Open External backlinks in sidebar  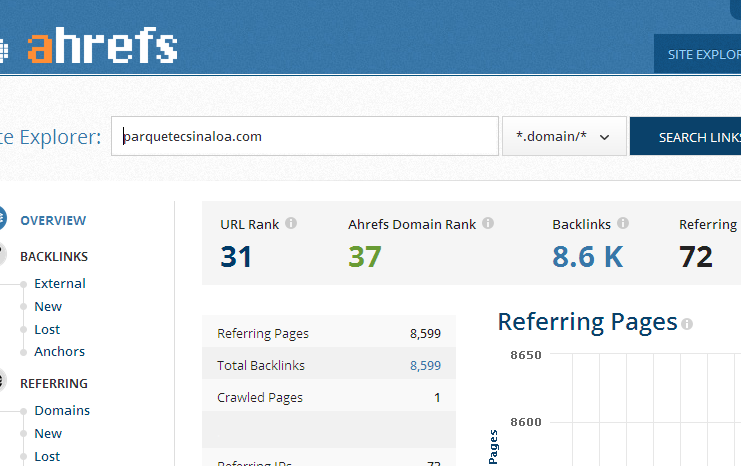coord(60,284)
